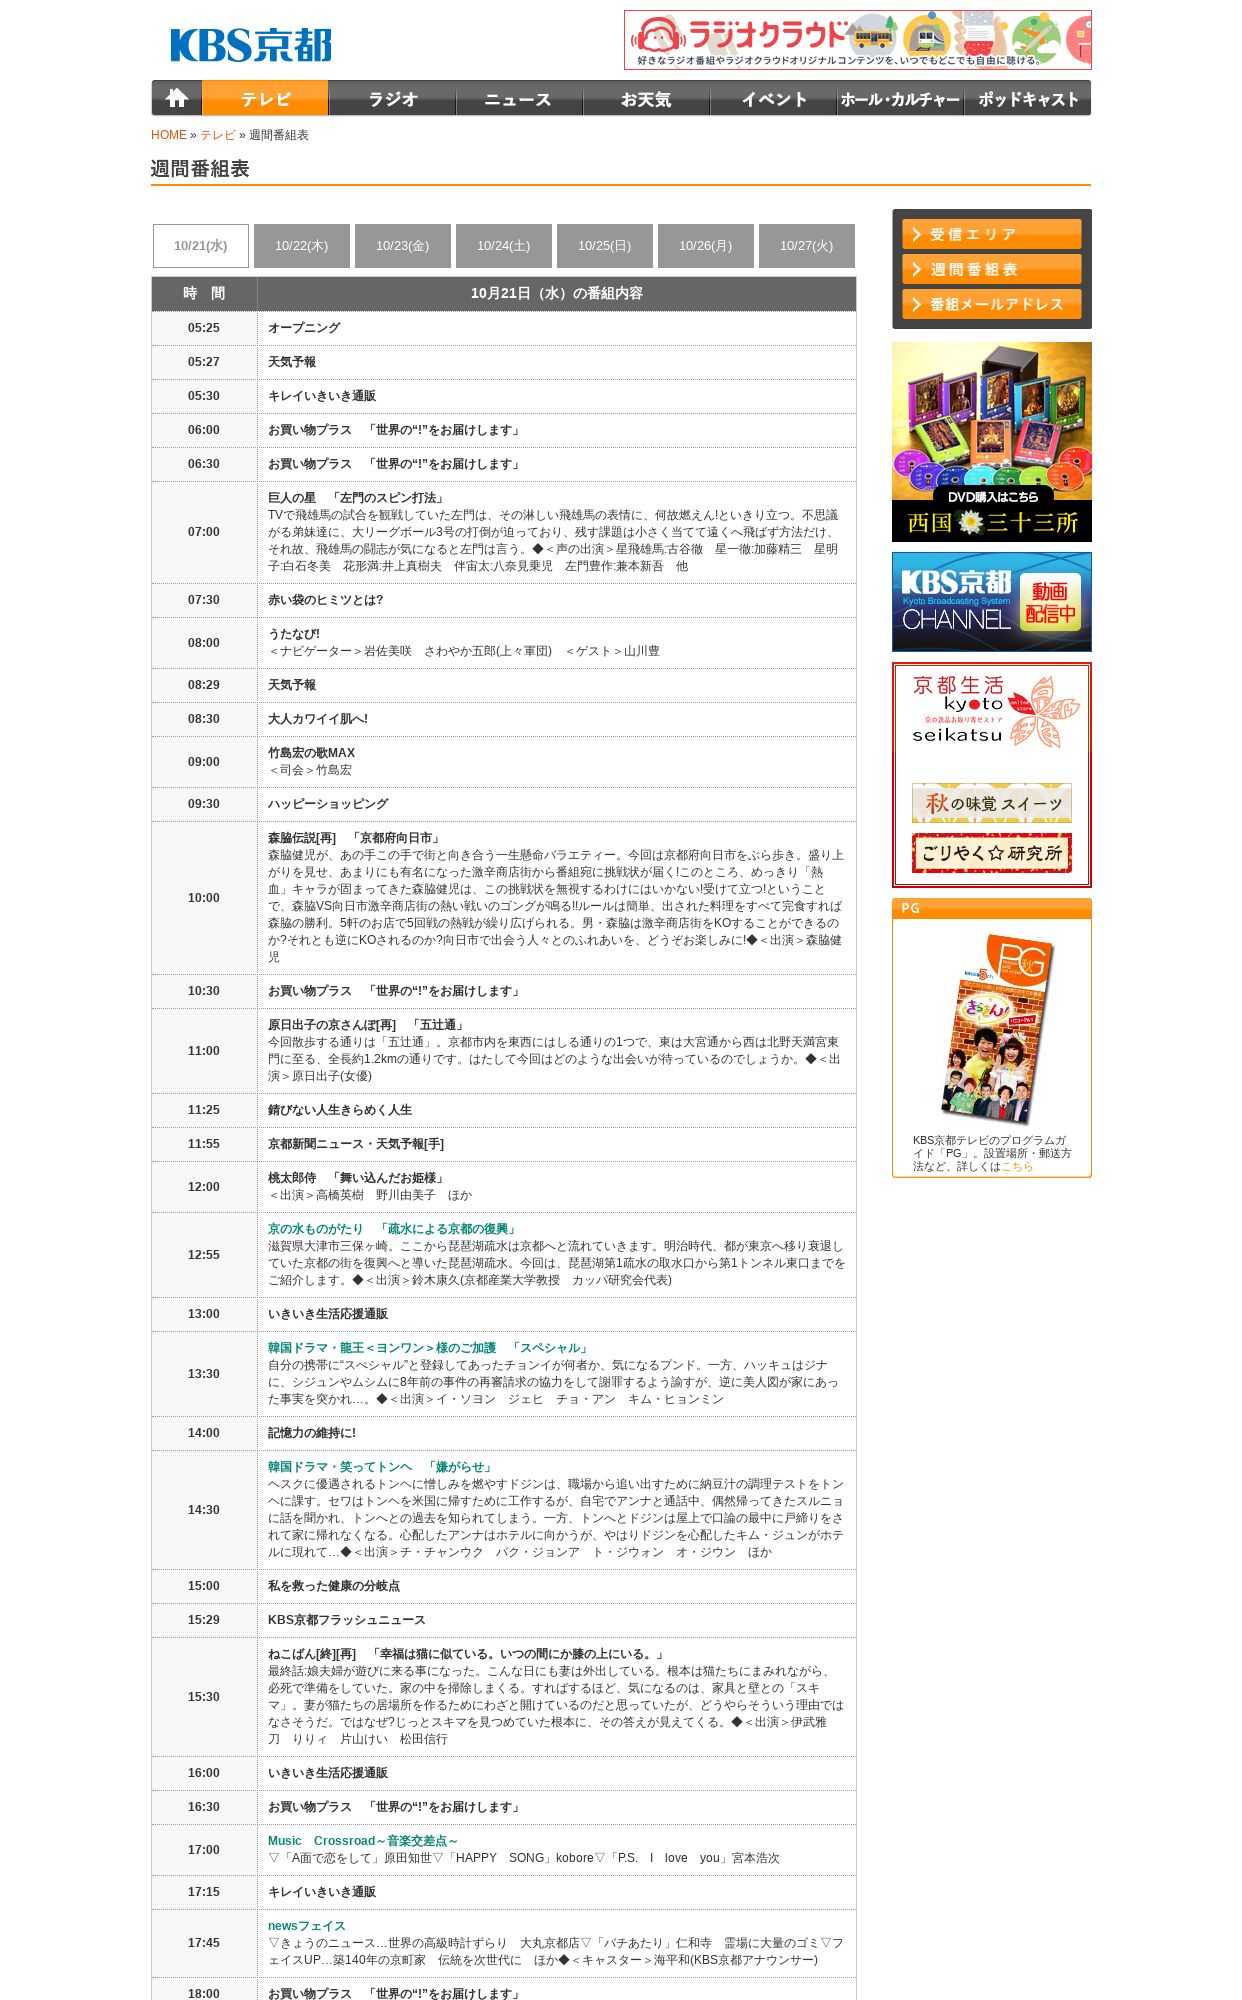Open 京の水ものがたり program link
This screenshot has height=2000, width=1242.
pyautogui.click(x=392, y=1229)
